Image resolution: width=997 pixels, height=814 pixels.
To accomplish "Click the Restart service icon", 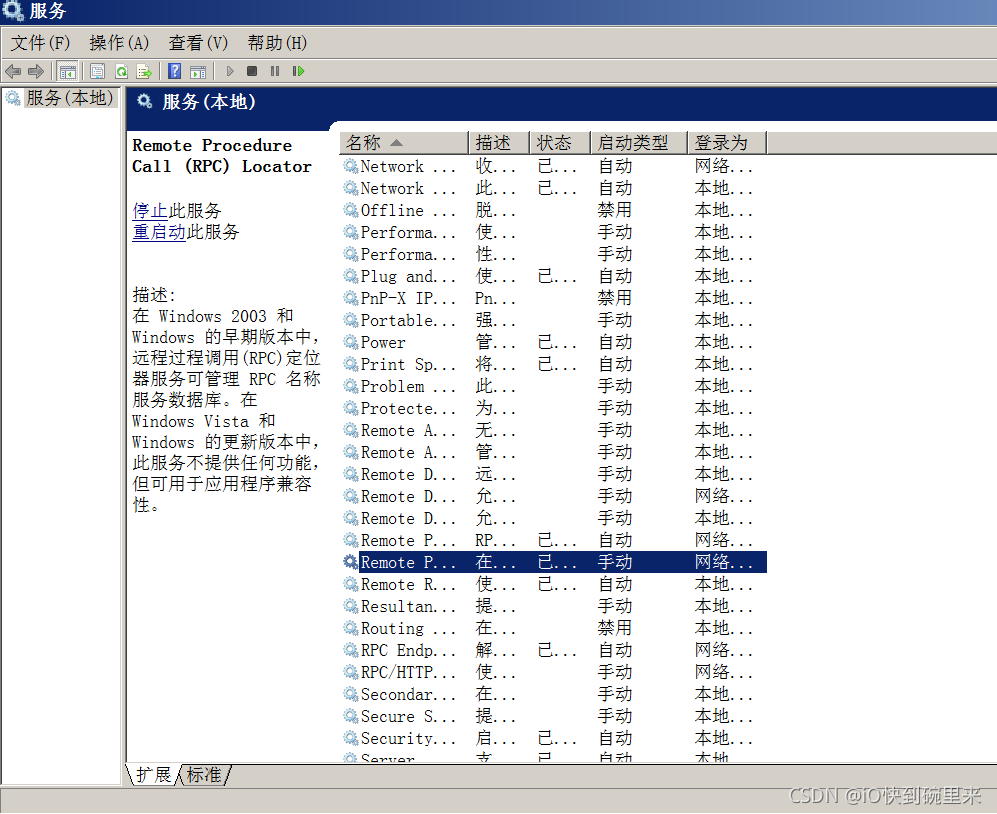I will tap(298, 71).
